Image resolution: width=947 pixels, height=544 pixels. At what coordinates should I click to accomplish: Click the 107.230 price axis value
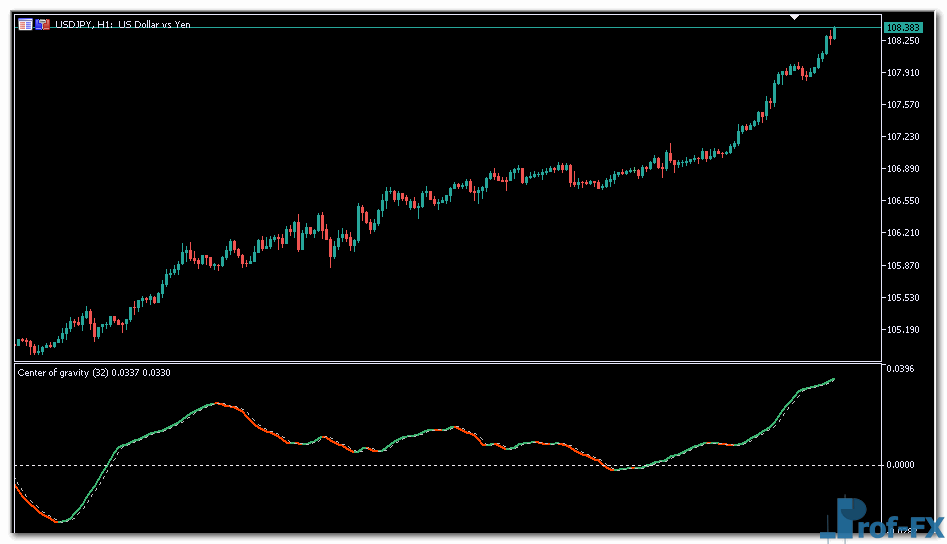(903, 137)
